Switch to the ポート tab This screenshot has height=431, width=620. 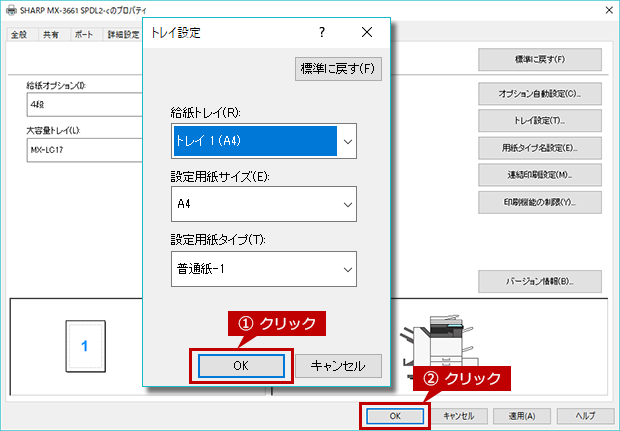[x=84, y=35]
